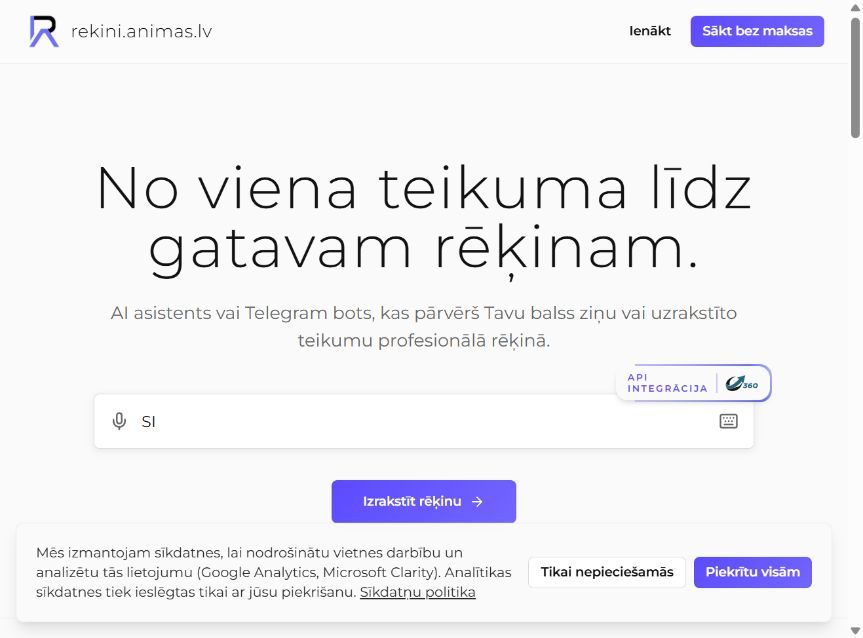Screen dimensions: 863x638
Task: Click the microphone icon in the input box
Action: point(119,421)
